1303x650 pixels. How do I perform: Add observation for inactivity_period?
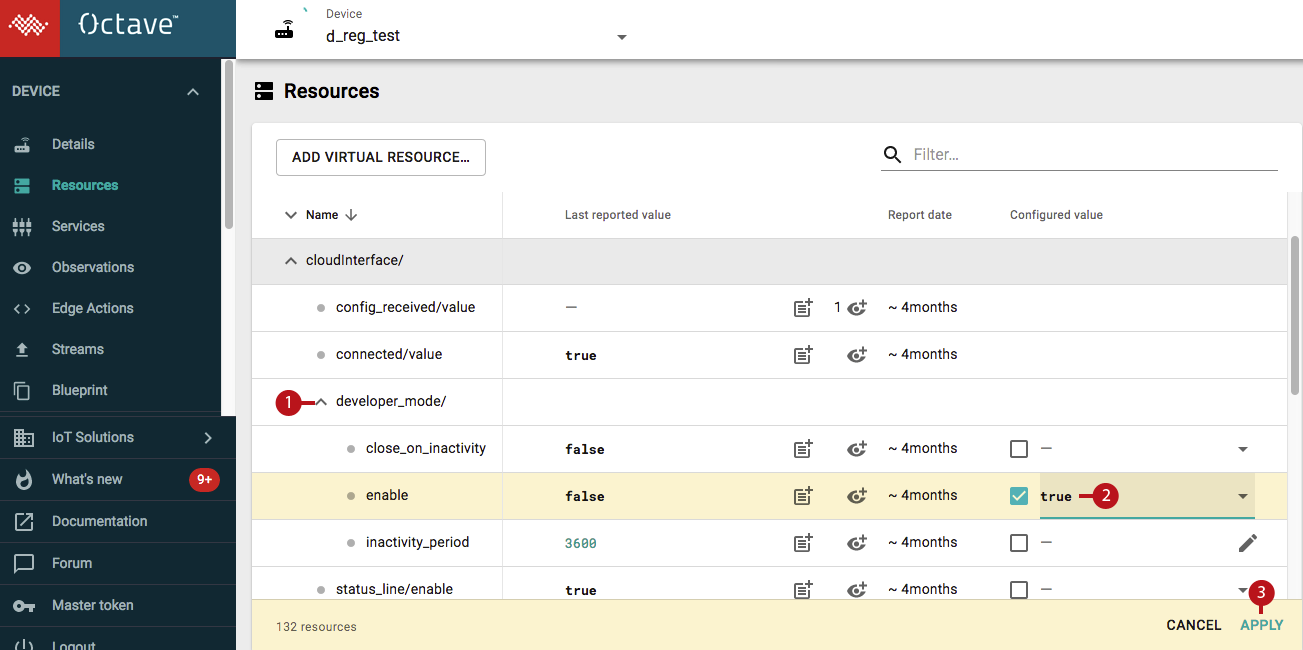[x=856, y=543]
